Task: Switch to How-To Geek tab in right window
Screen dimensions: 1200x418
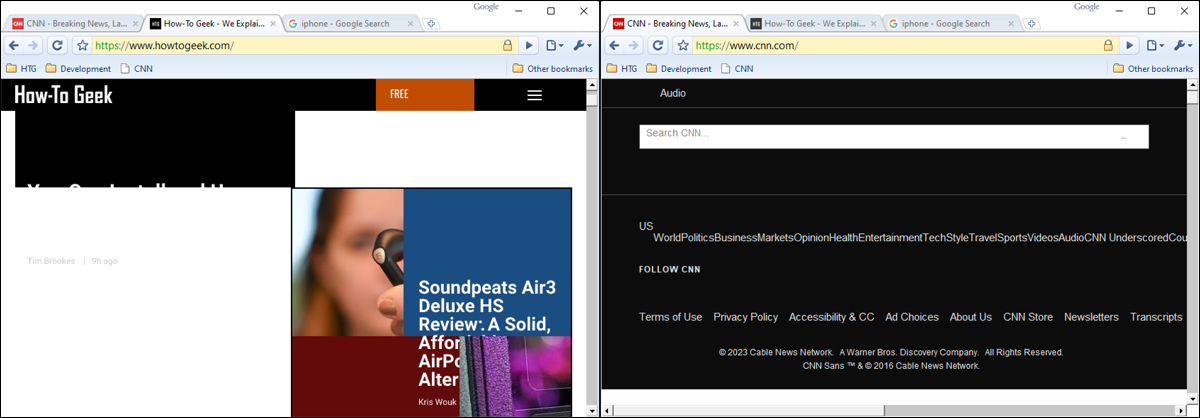Action: click(x=812, y=23)
